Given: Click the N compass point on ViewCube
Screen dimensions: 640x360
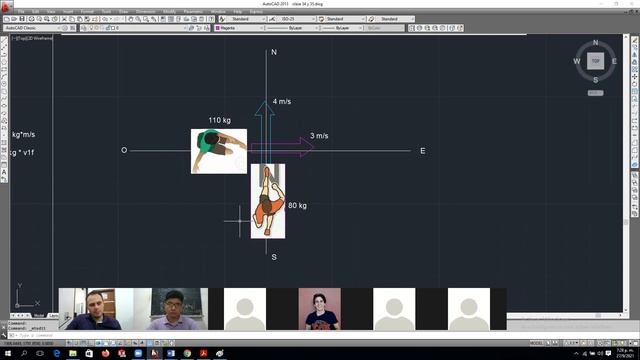Looking at the screenshot, I should pyautogui.click(x=596, y=42).
